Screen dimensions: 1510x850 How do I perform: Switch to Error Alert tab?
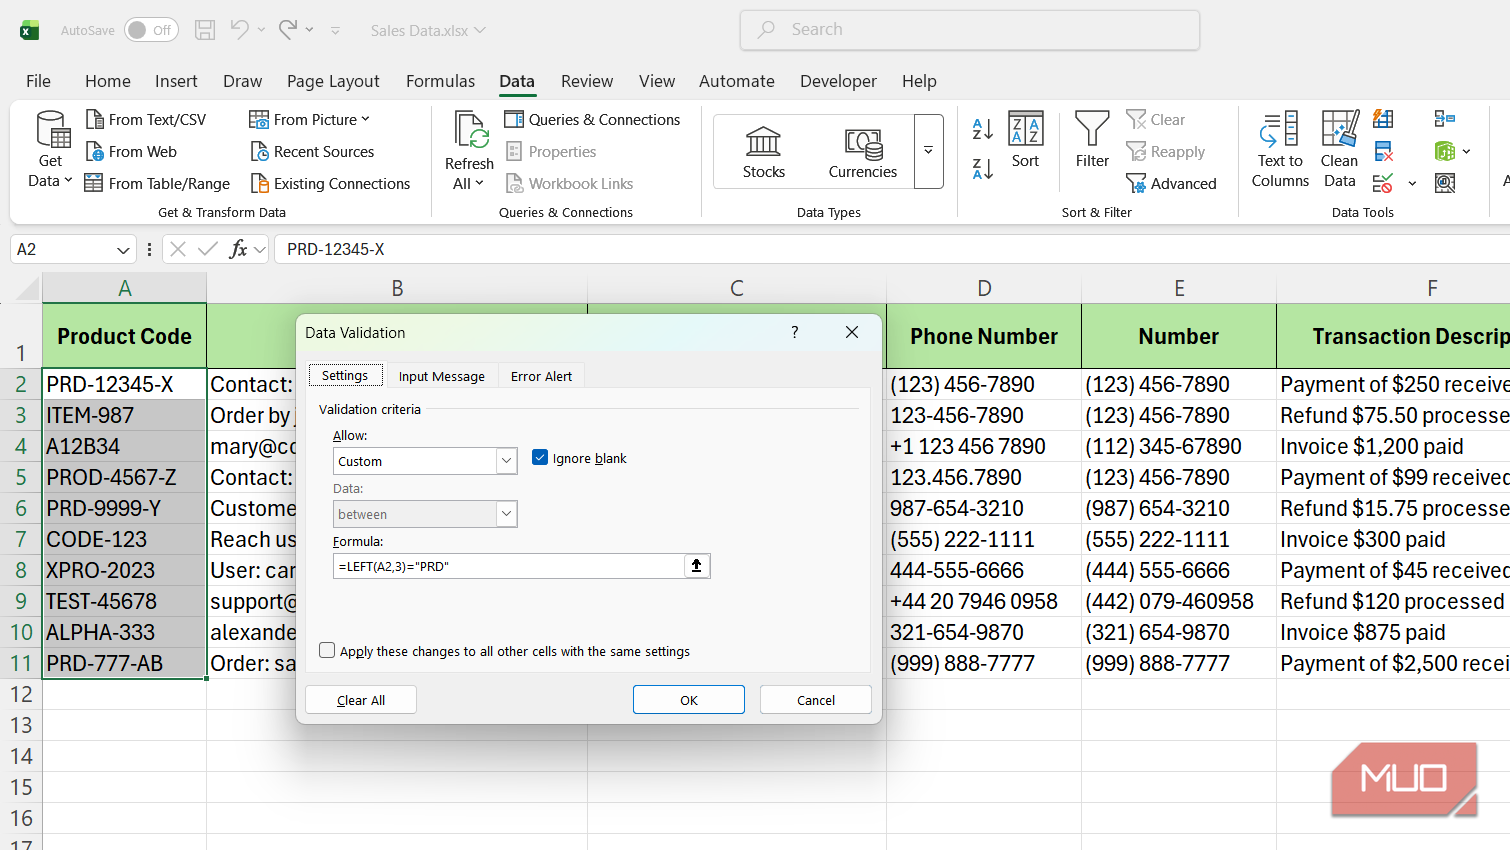point(541,376)
